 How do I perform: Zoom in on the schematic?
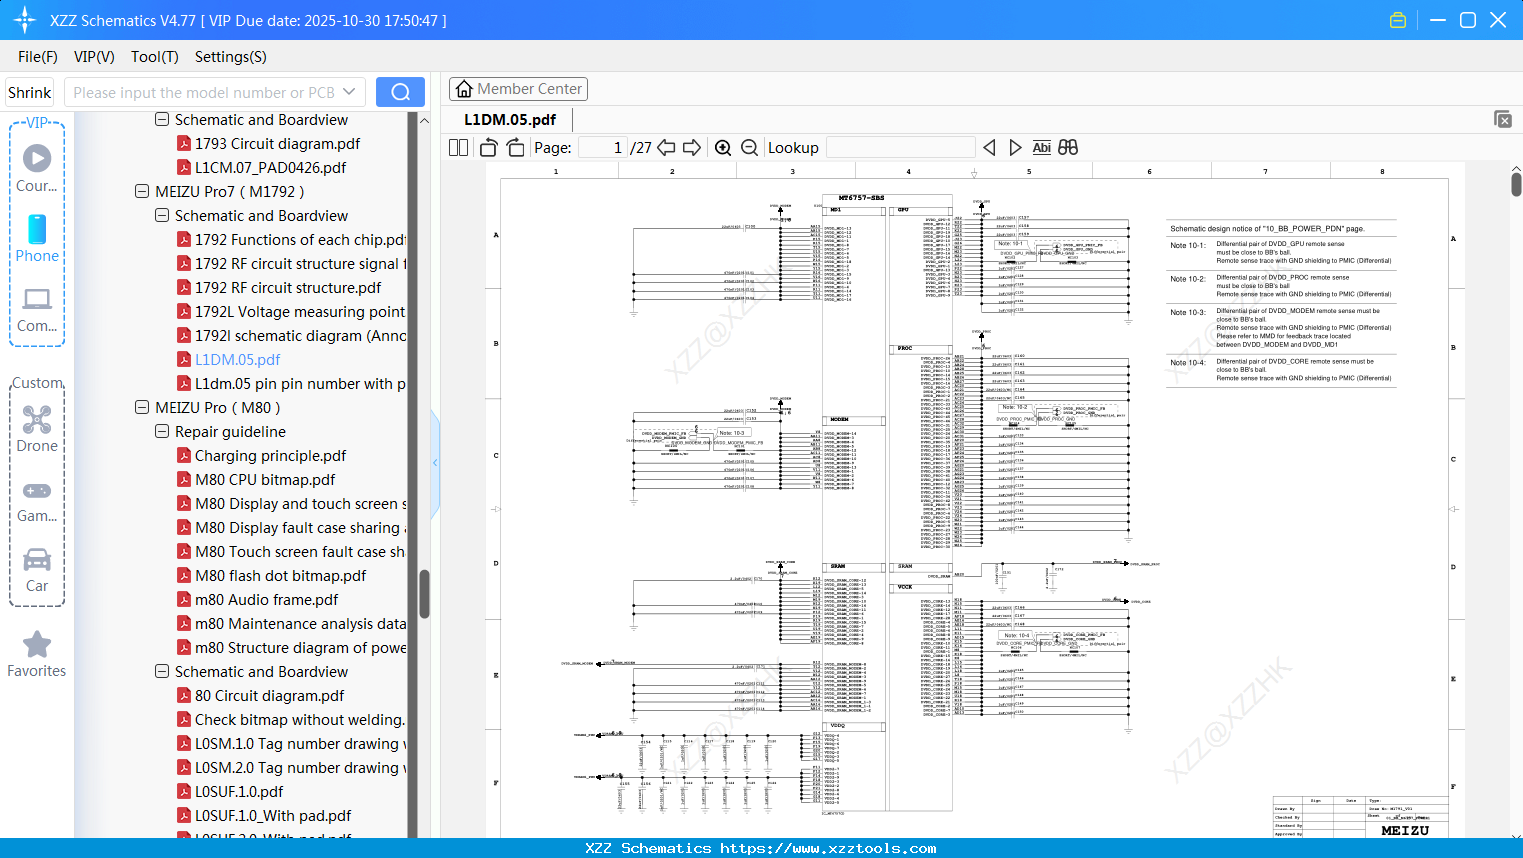[x=723, y=147]
